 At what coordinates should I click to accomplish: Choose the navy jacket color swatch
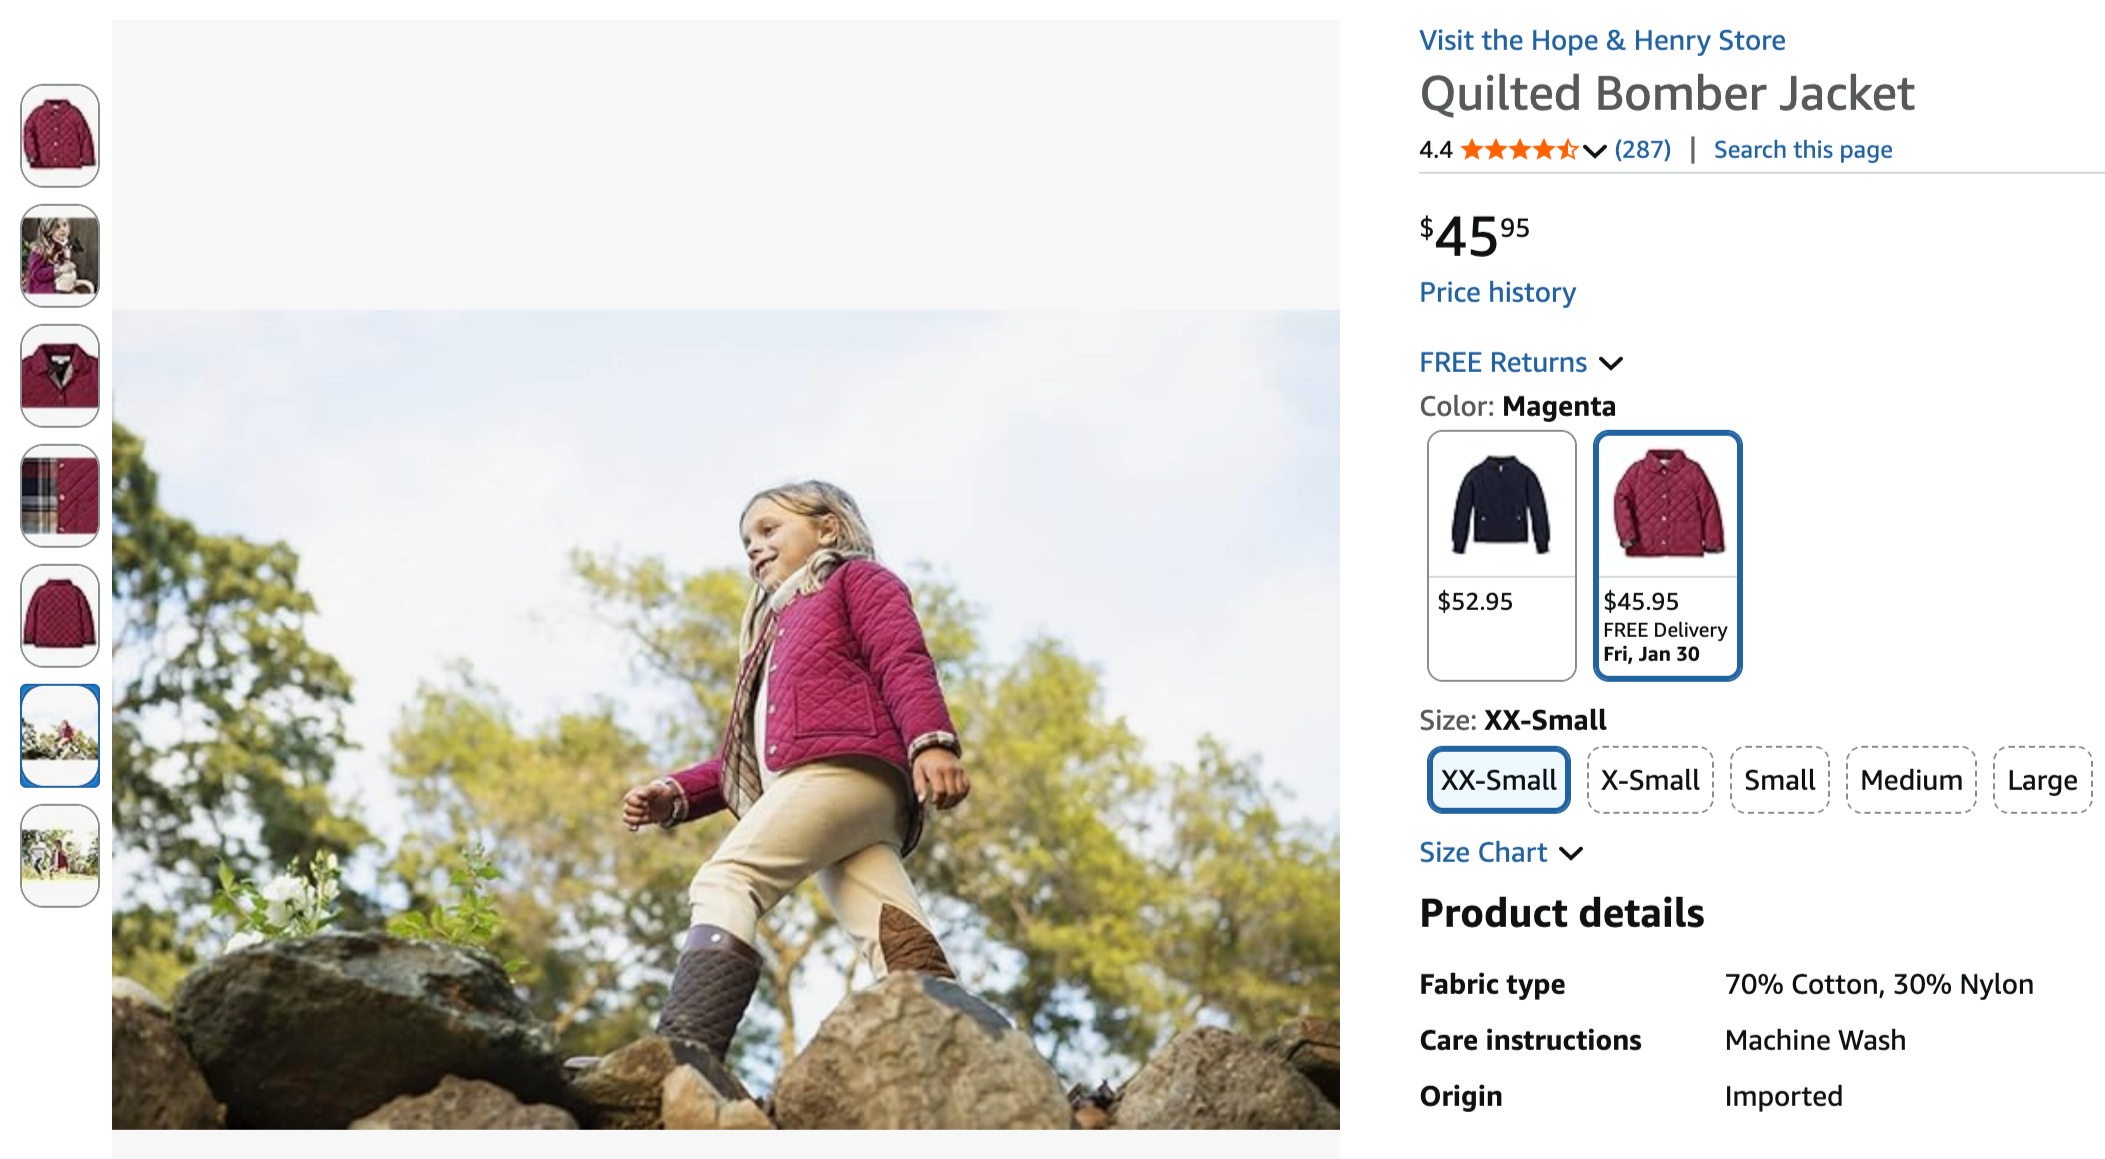(x=1501, y=555)
